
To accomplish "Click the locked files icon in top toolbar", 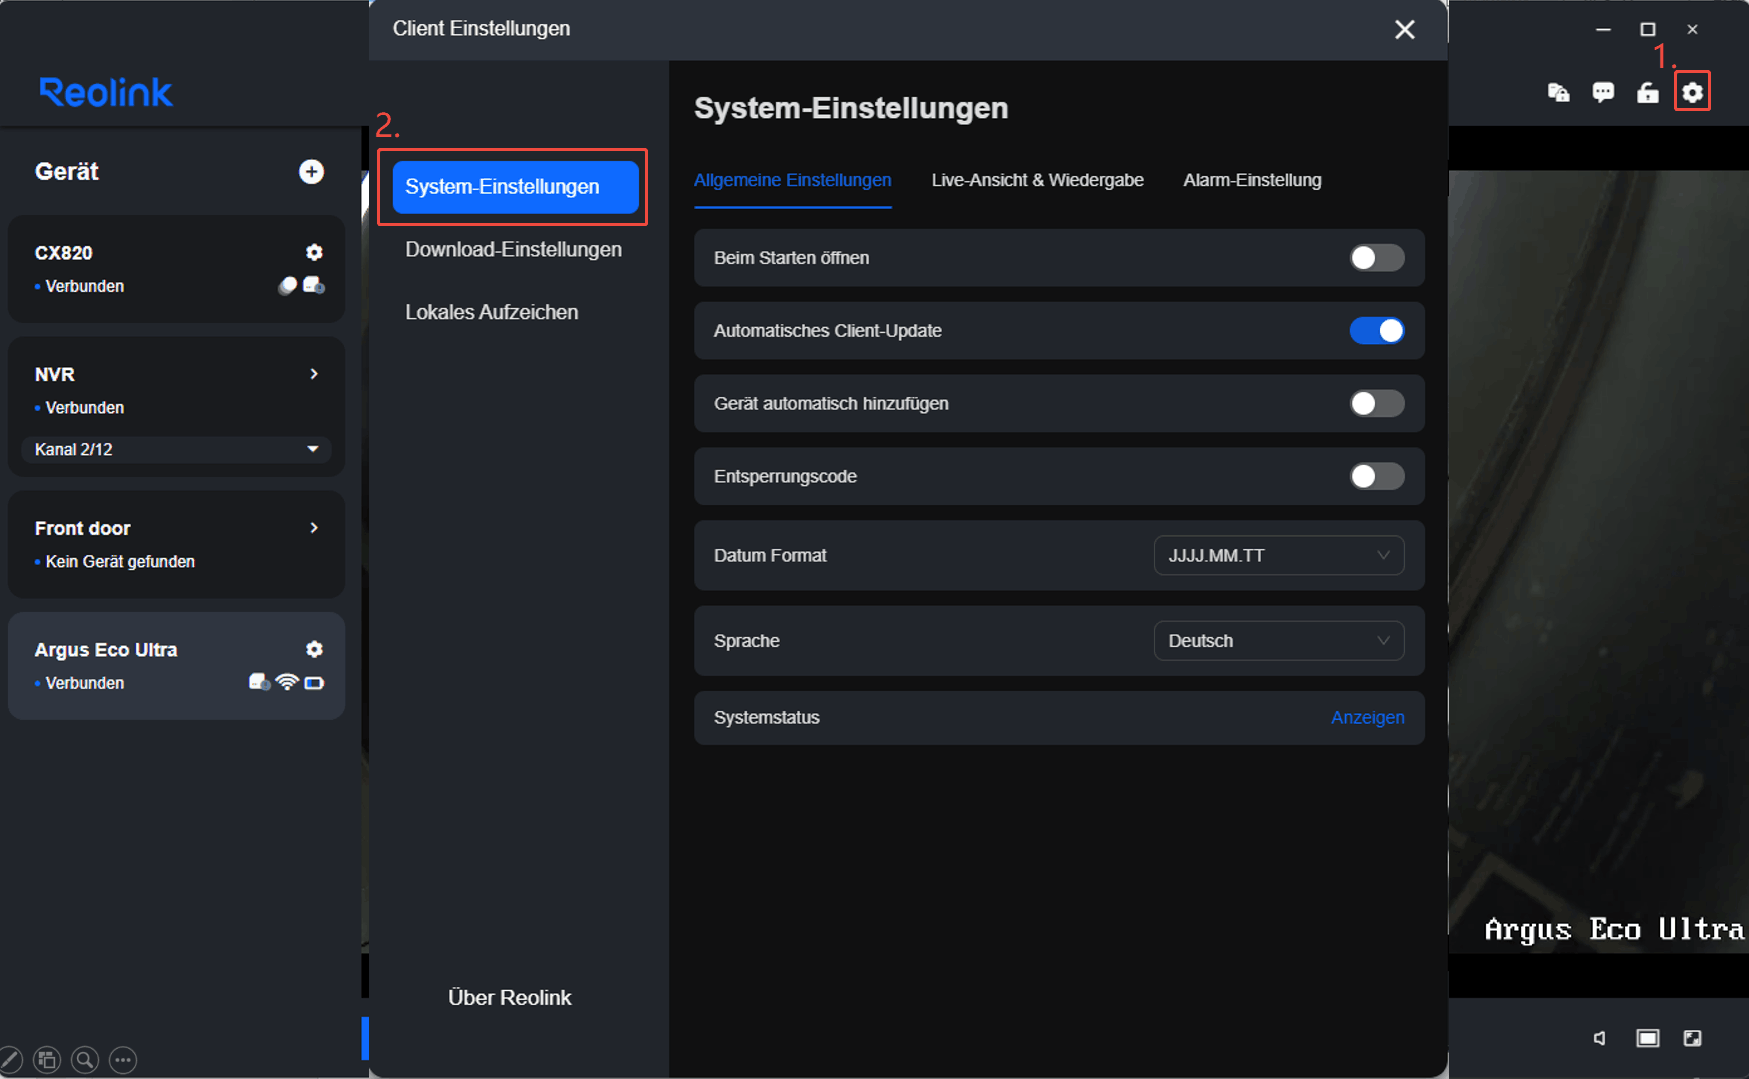I will coord(1558,92).
